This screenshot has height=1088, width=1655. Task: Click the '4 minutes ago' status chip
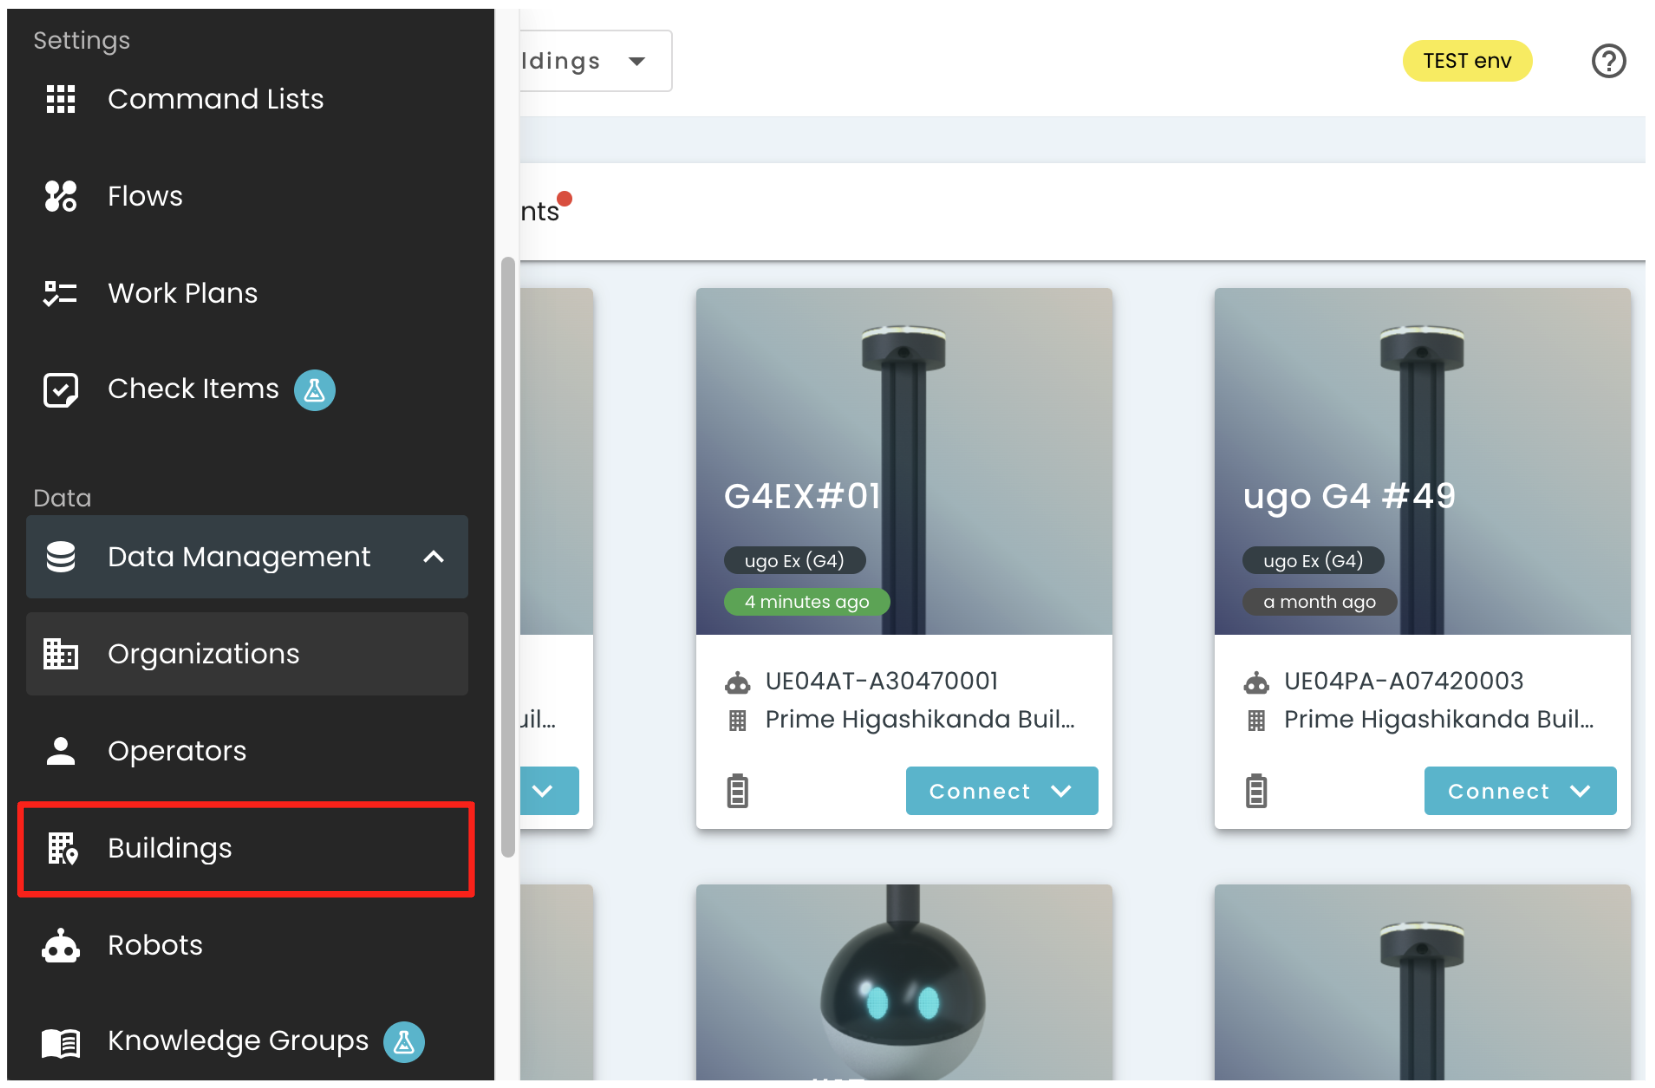click(x=806, y=602)
